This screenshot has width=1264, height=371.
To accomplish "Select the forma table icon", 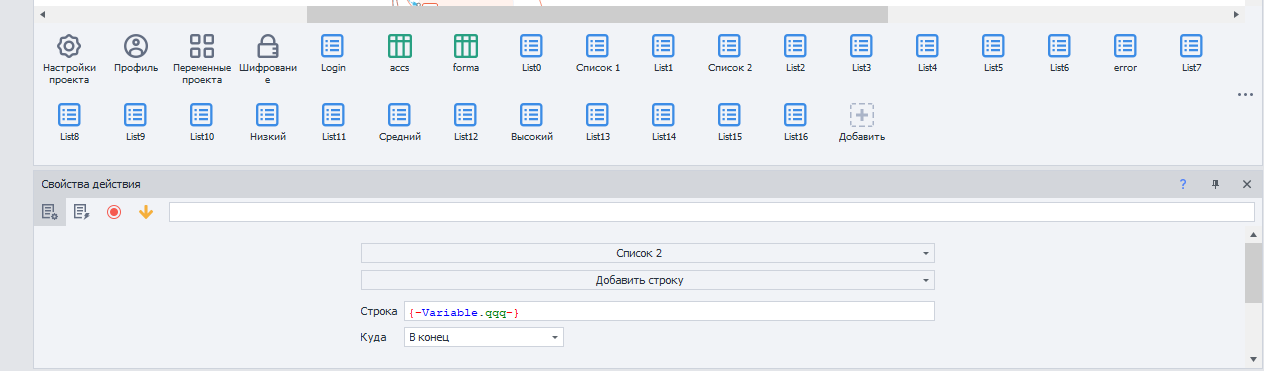I will (465, 46).
